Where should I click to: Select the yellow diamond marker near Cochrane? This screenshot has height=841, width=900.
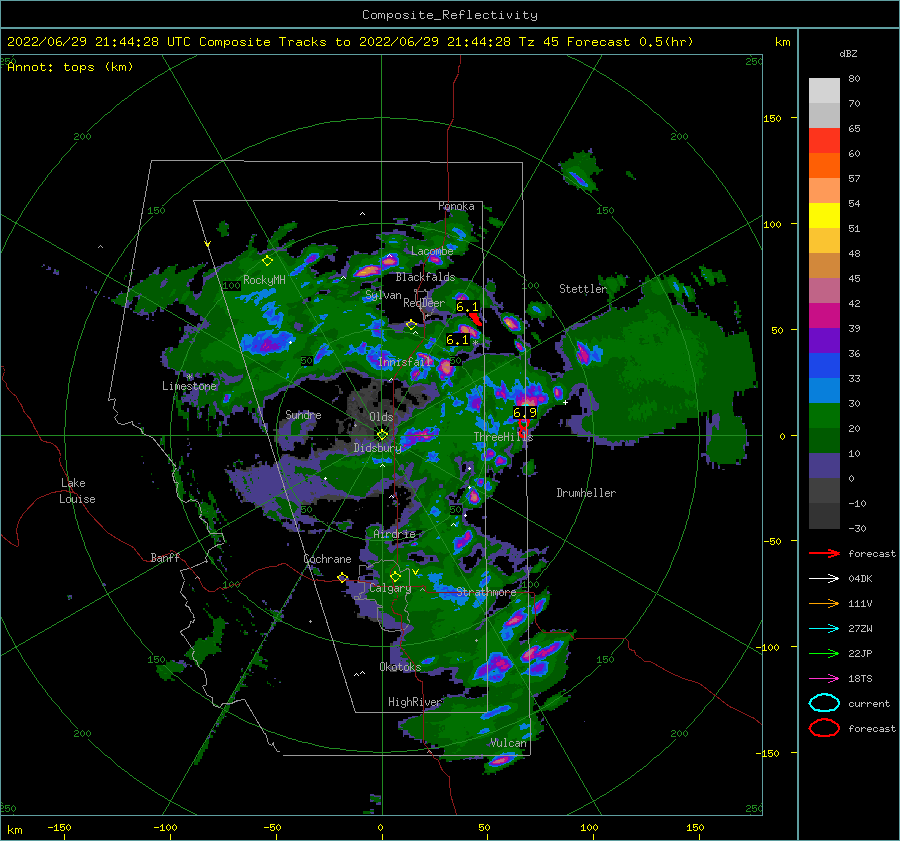[342, 577]
